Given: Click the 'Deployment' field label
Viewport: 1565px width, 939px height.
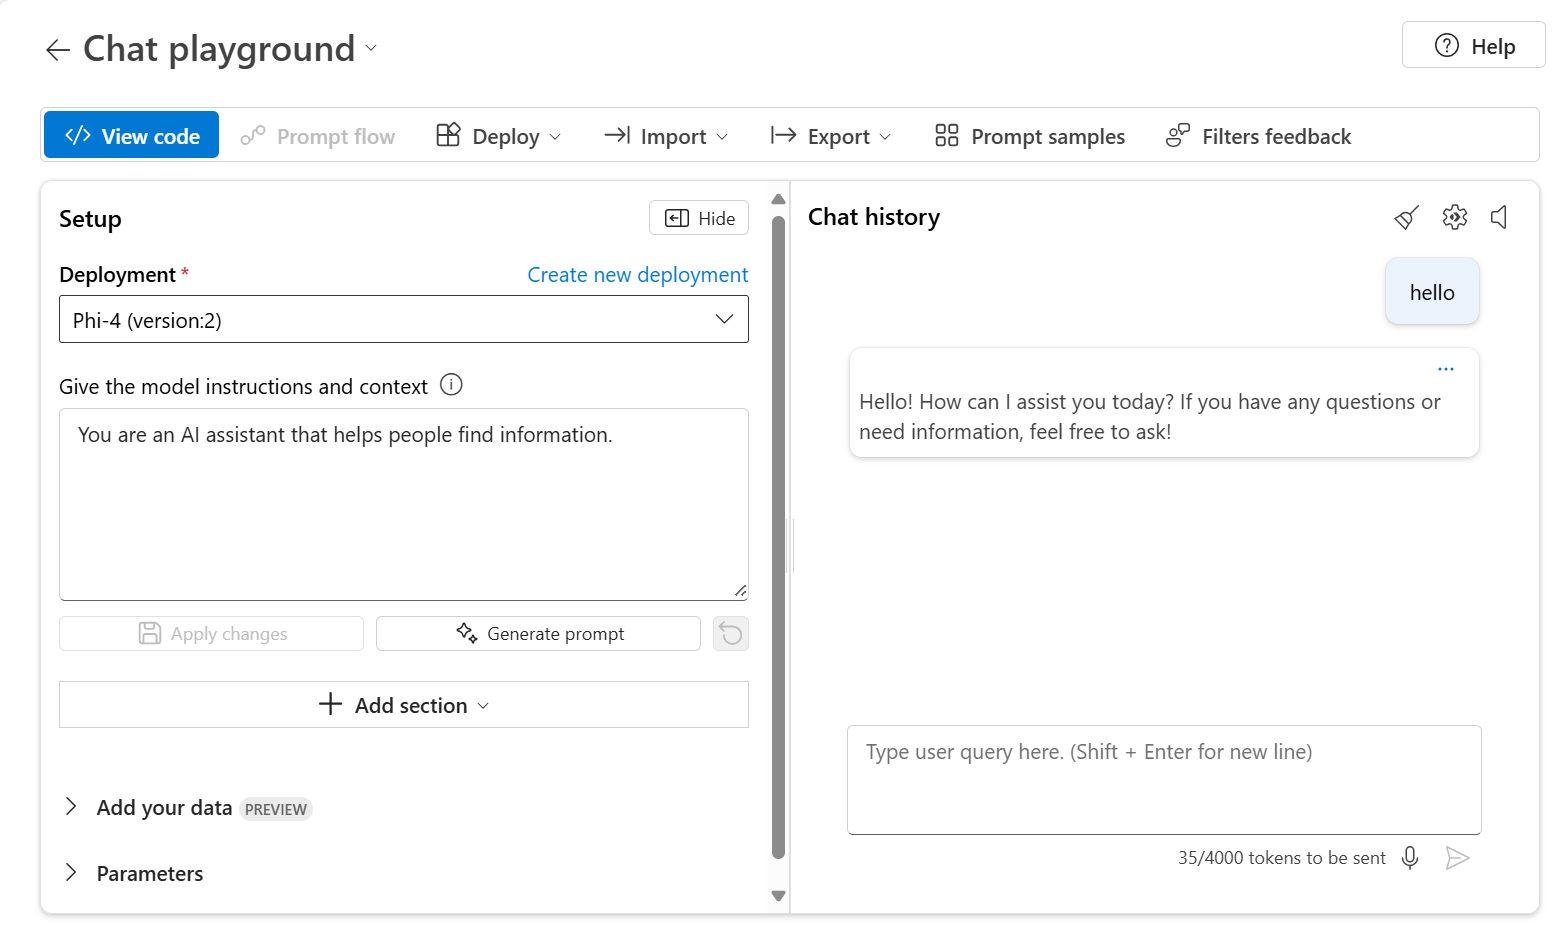Looking at the screenshot, I should tap(117, 275).
